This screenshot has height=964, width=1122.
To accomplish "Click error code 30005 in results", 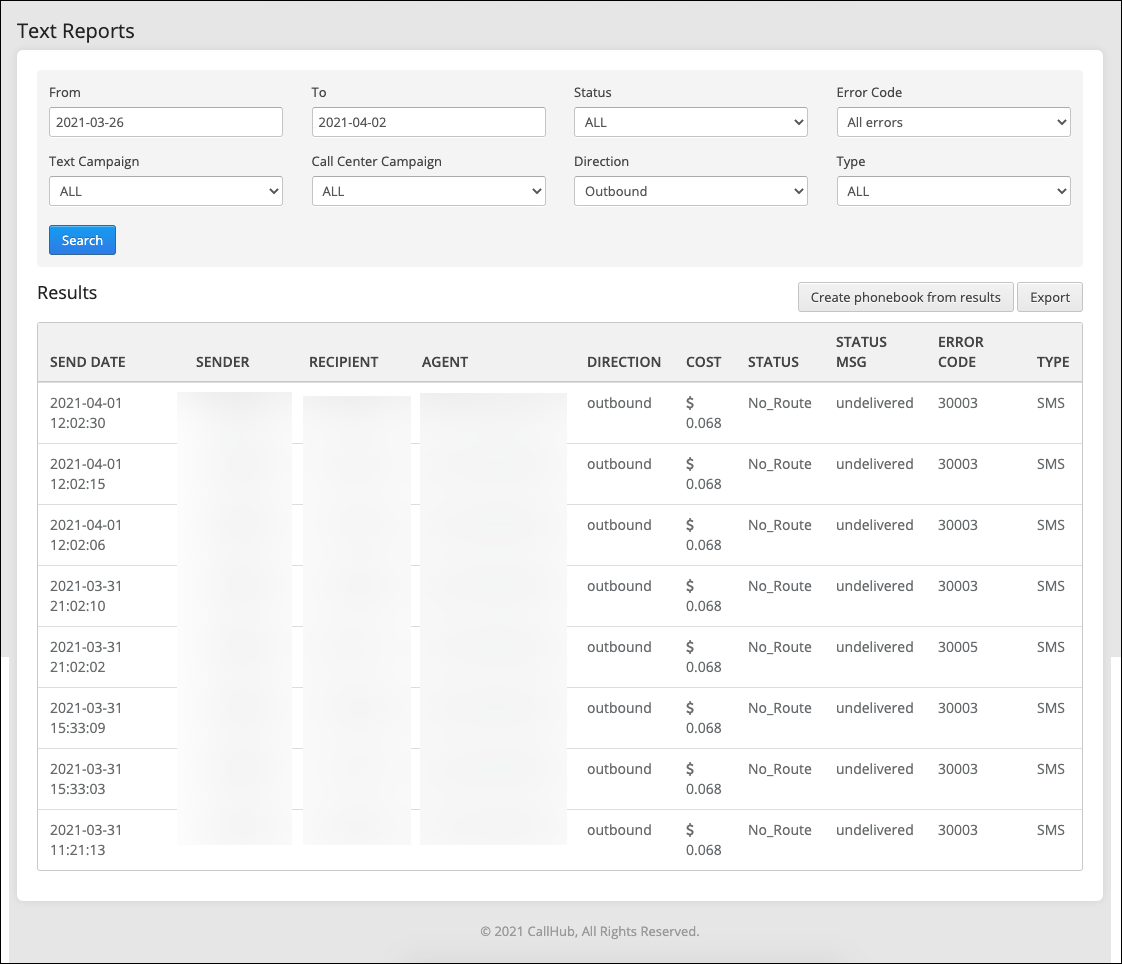I will [957, 647].
